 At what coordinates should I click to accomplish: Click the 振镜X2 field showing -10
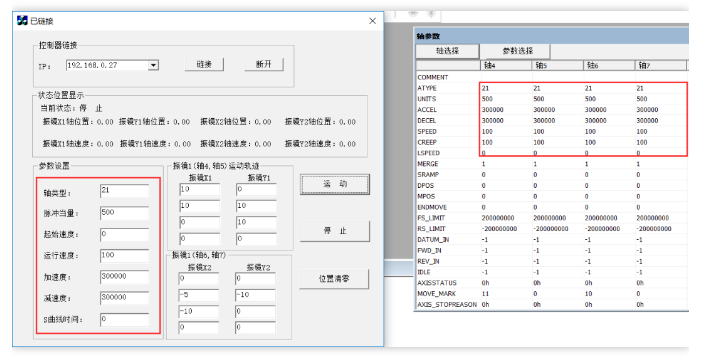coord(198,311)
